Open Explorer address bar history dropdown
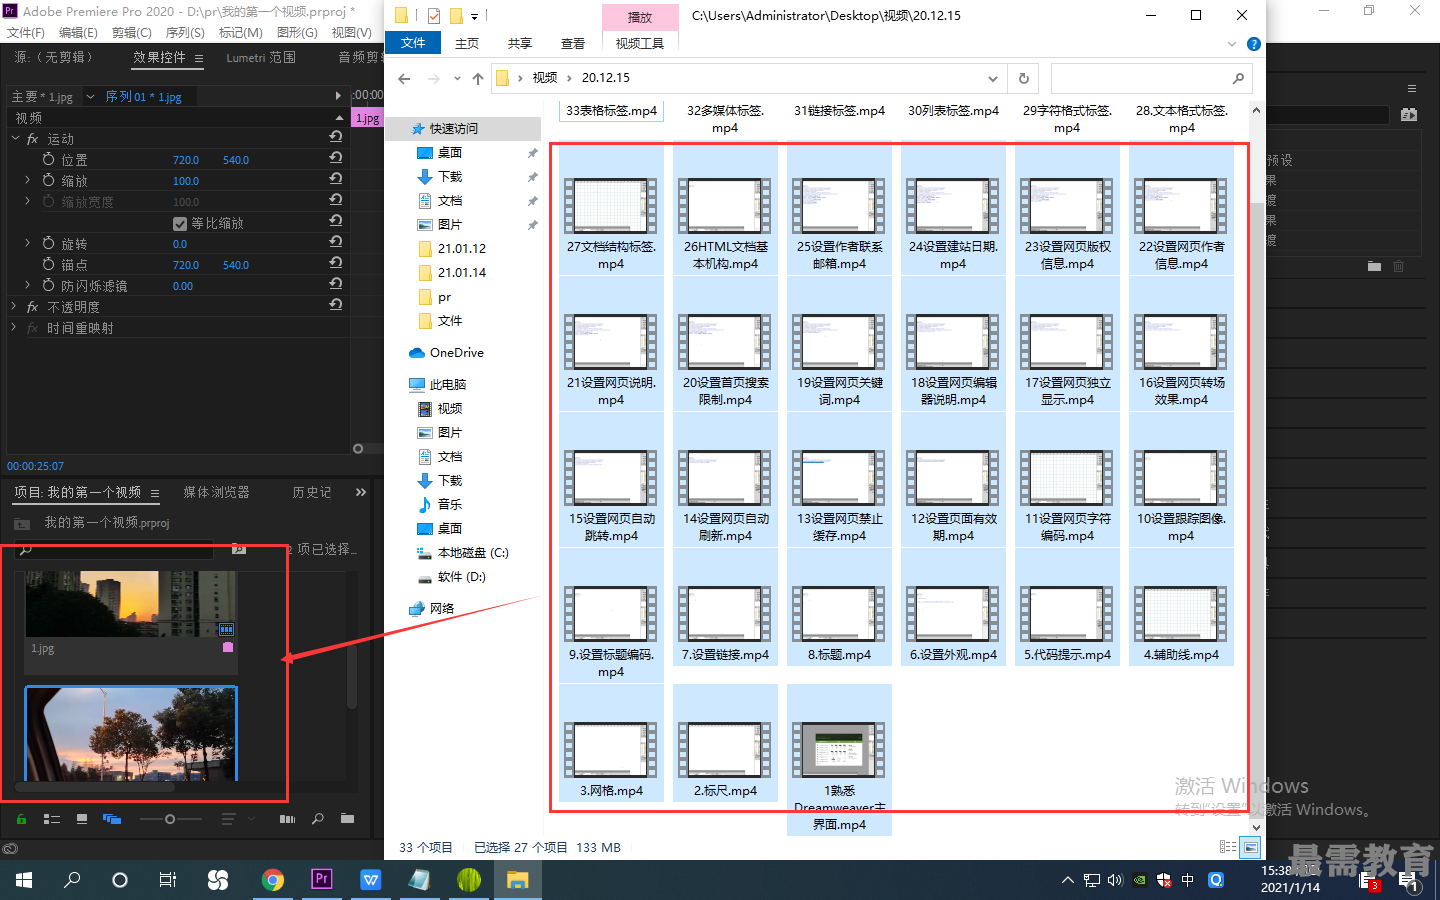Viewport: 1440px width, 900px height. (x=992, y=78)
